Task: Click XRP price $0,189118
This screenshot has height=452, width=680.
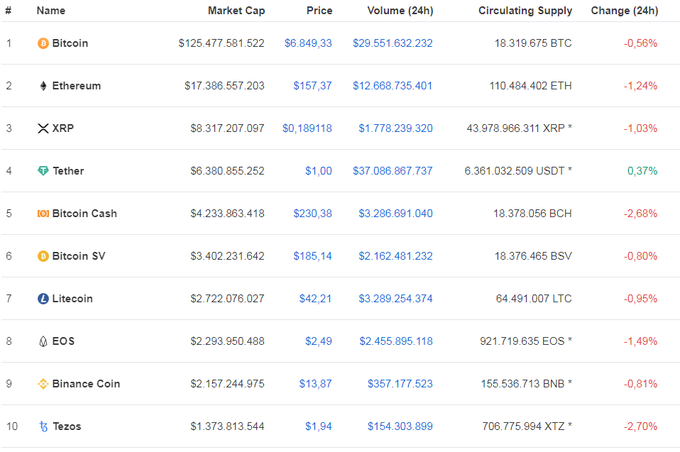Action: coord(307,128)
